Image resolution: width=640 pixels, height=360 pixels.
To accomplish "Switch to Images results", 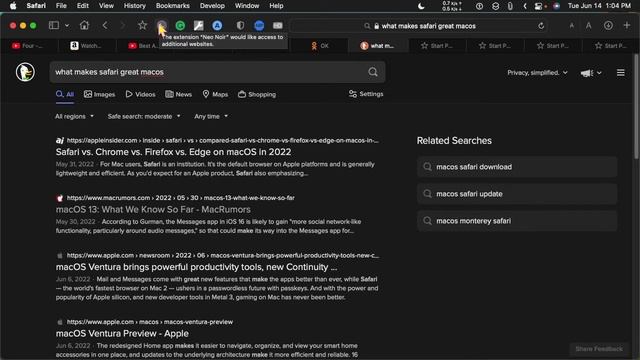I will [99, 94].
